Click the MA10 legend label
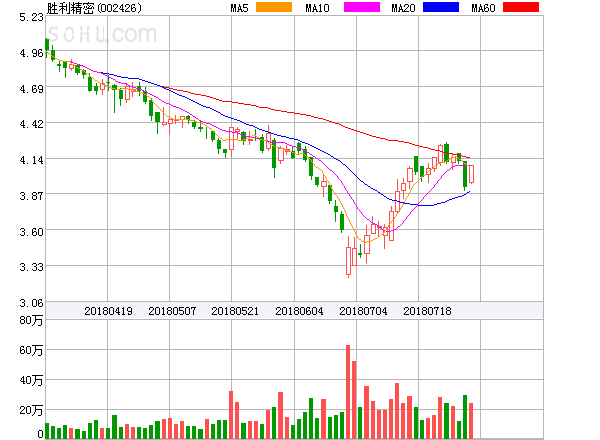Image resolution: width=600 pixels, height=440 pixels. [317, 8]
